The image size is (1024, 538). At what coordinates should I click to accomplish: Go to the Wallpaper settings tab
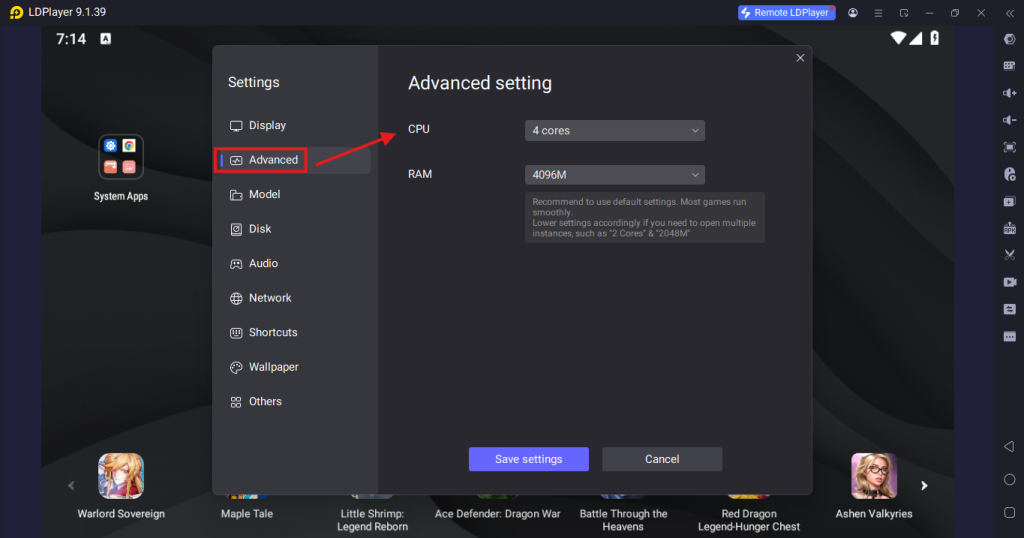(x=273, y=367)
